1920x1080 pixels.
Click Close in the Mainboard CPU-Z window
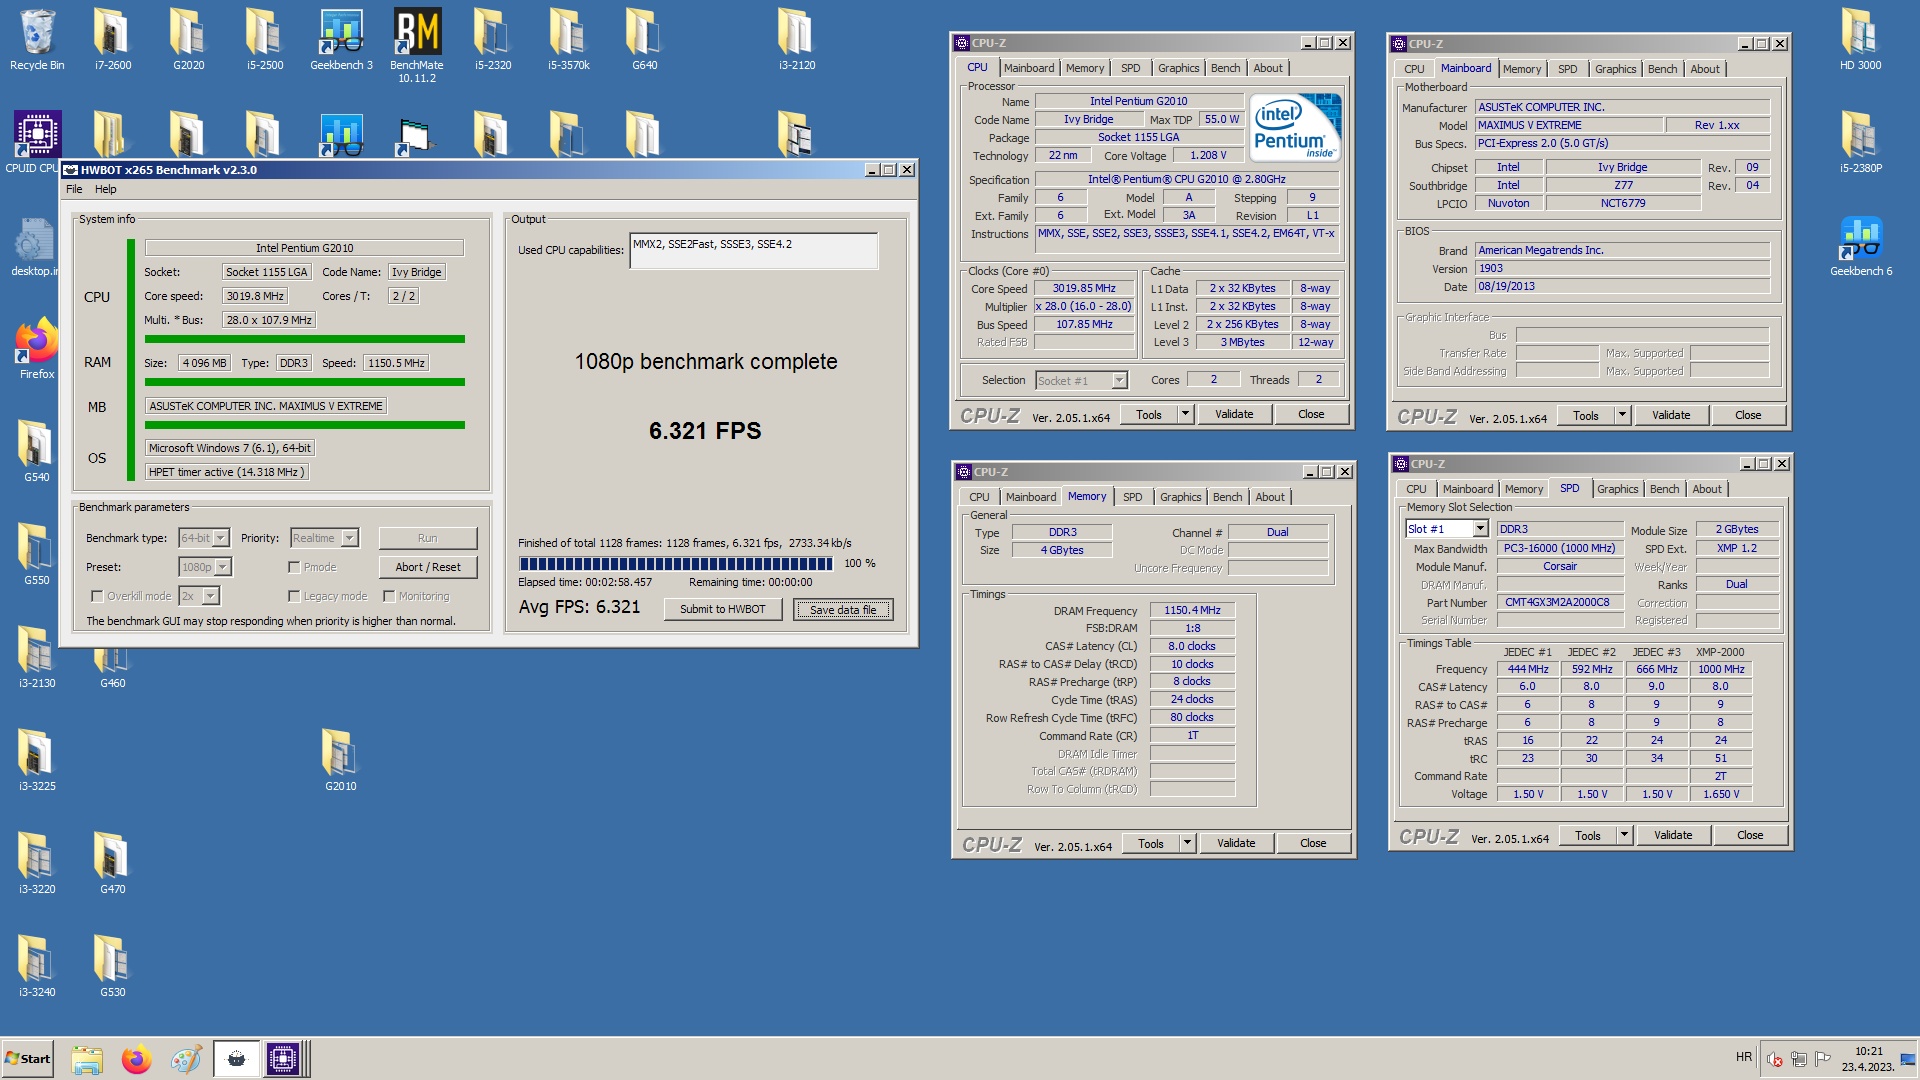click(x=1748, y=415)
